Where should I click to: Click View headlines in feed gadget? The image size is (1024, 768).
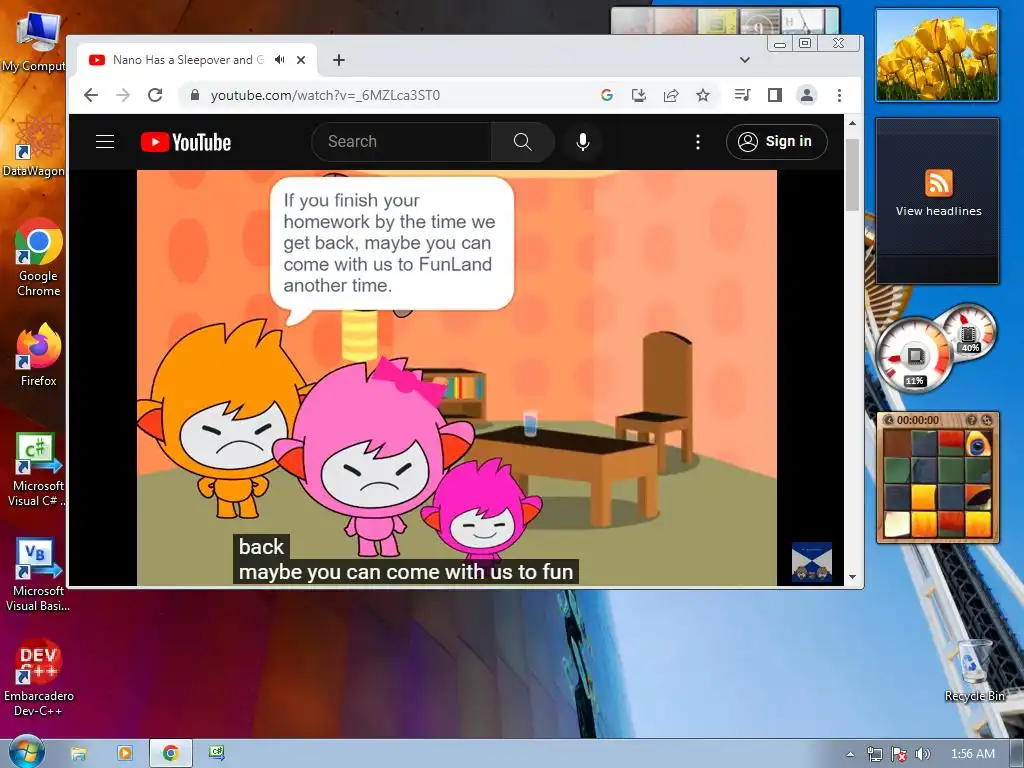coord(938,211)
